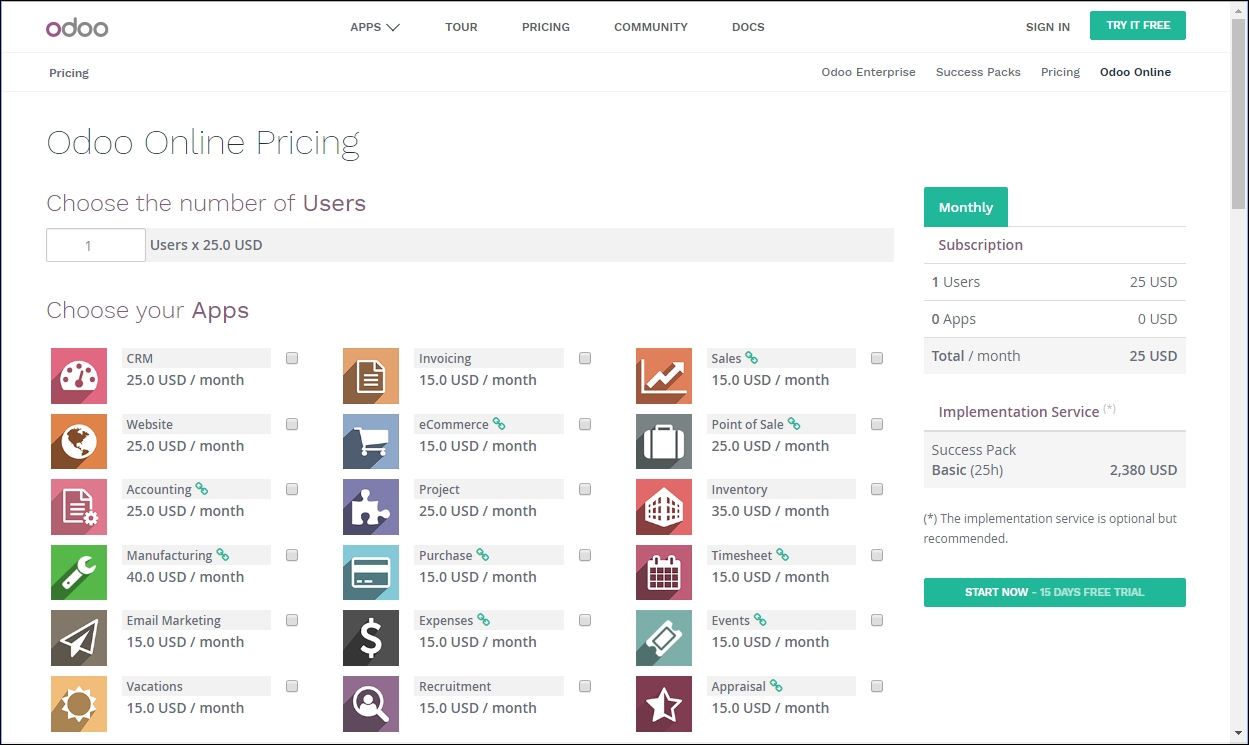1249x745 pixels.
Task: Expand the APPS dropdown menu
Action: tap(375, 27)
